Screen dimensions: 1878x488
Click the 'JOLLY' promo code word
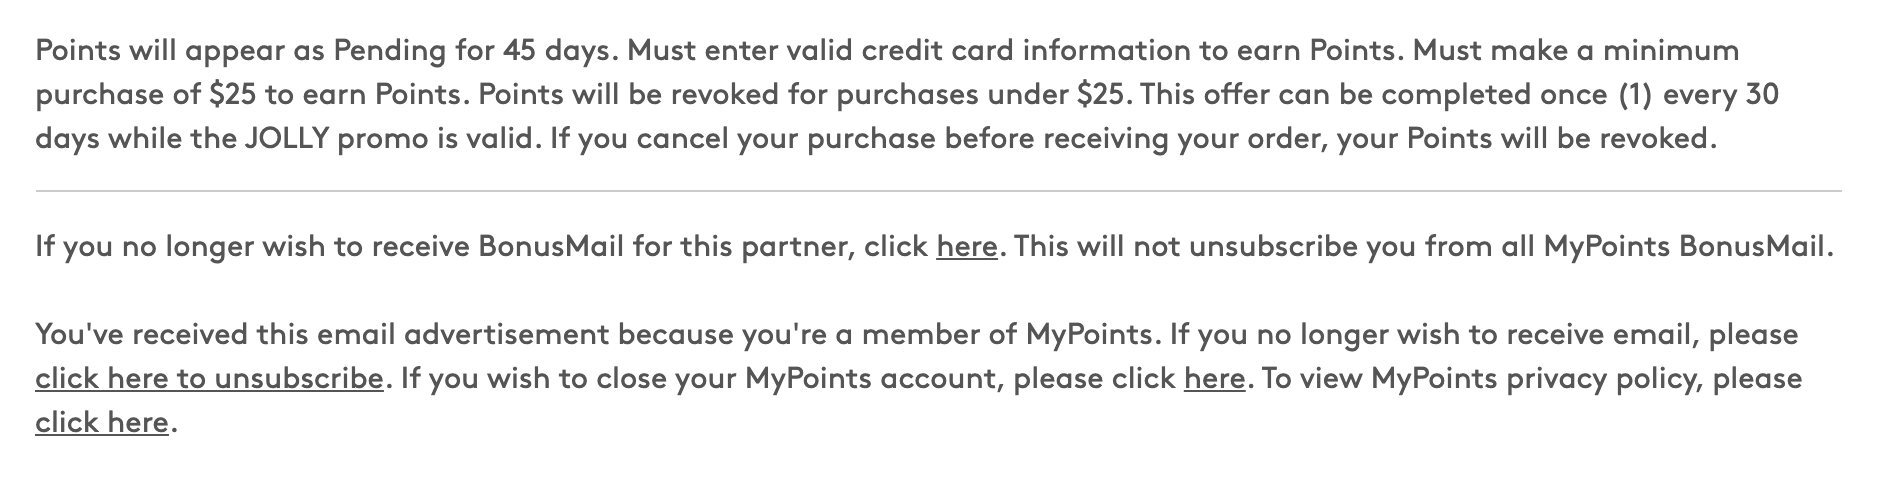click(288, 138)
